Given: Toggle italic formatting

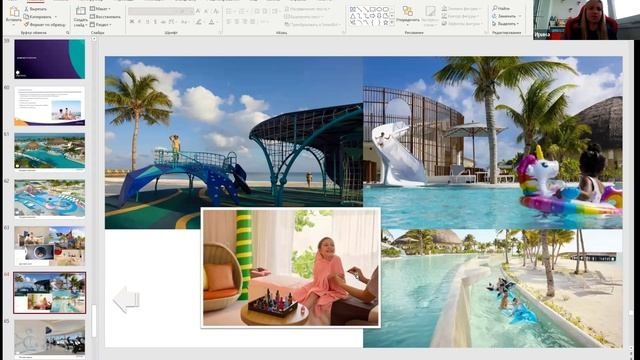Looking at the screenshot, I should 140,22.
